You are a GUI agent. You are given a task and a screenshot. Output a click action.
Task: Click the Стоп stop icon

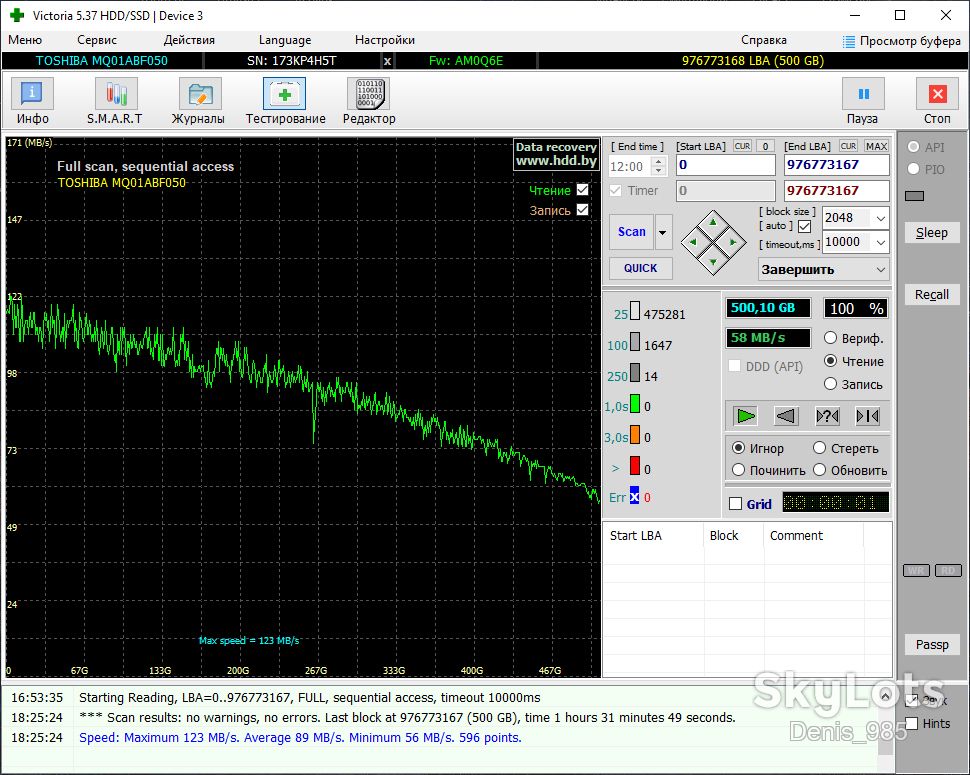[937, 94]
